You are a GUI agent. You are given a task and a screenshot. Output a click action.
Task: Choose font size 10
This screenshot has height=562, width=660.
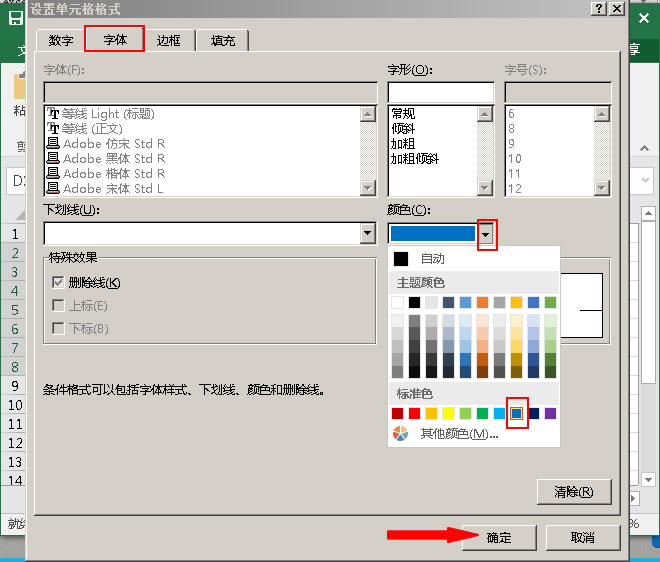pos(514,159)
